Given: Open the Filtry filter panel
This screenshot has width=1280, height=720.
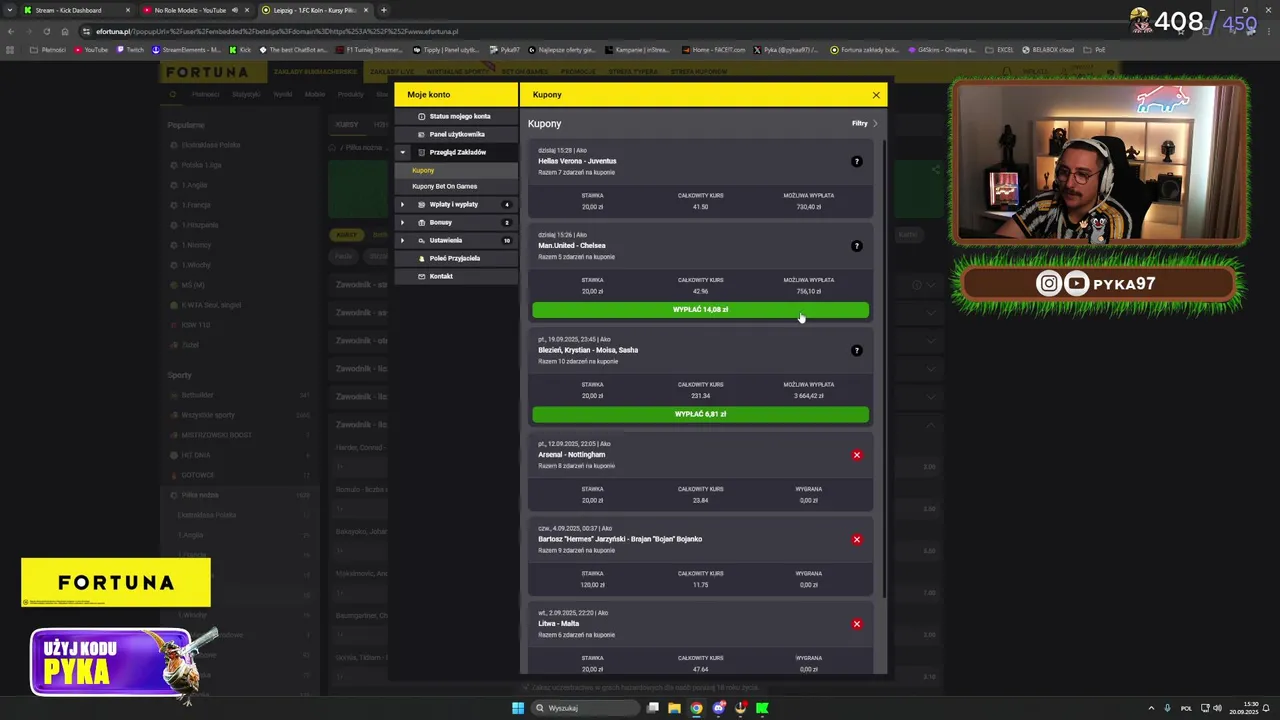Looking at the screenshot, I should click(864, 123).
